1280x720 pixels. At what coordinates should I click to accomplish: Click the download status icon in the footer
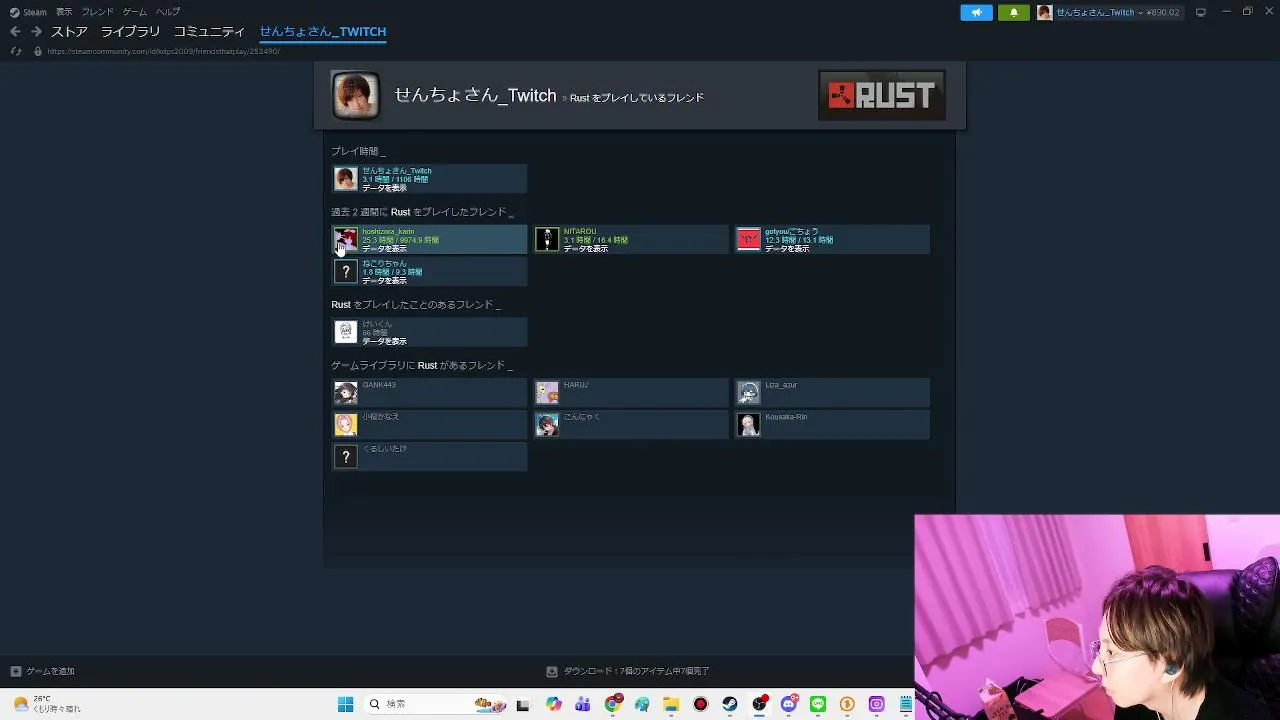552,671
